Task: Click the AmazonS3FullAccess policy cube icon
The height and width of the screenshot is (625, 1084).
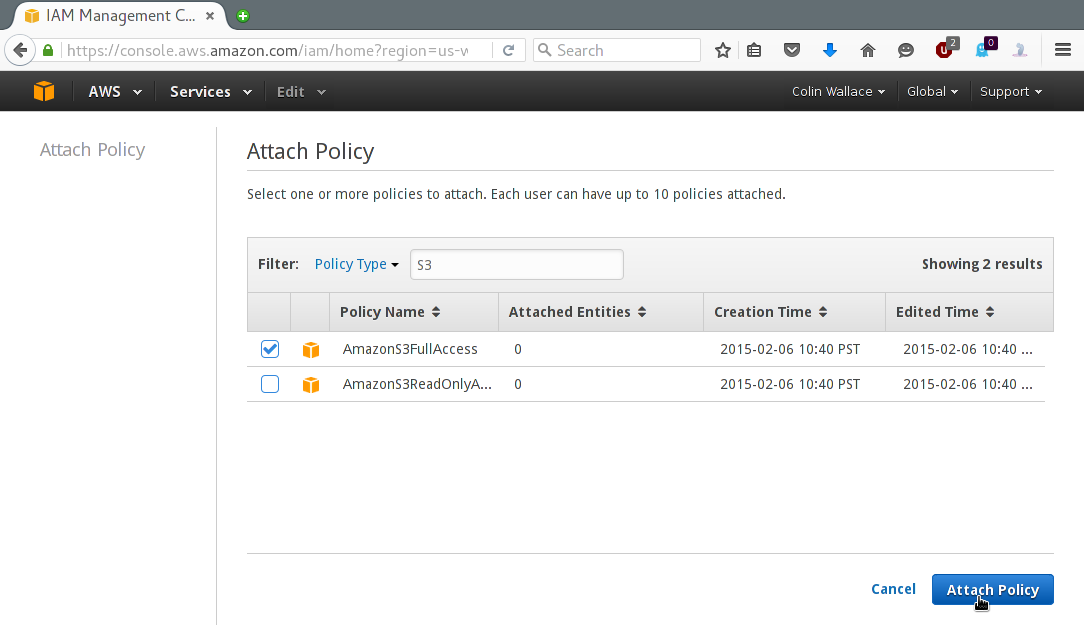Action: (x=311, y=350)
